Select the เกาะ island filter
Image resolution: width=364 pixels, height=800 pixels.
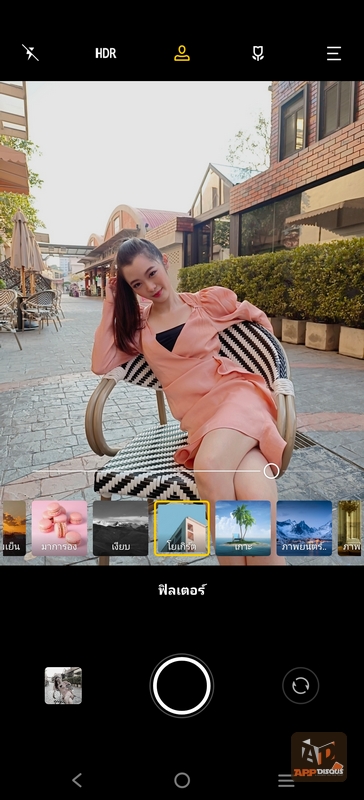point(243,528)
